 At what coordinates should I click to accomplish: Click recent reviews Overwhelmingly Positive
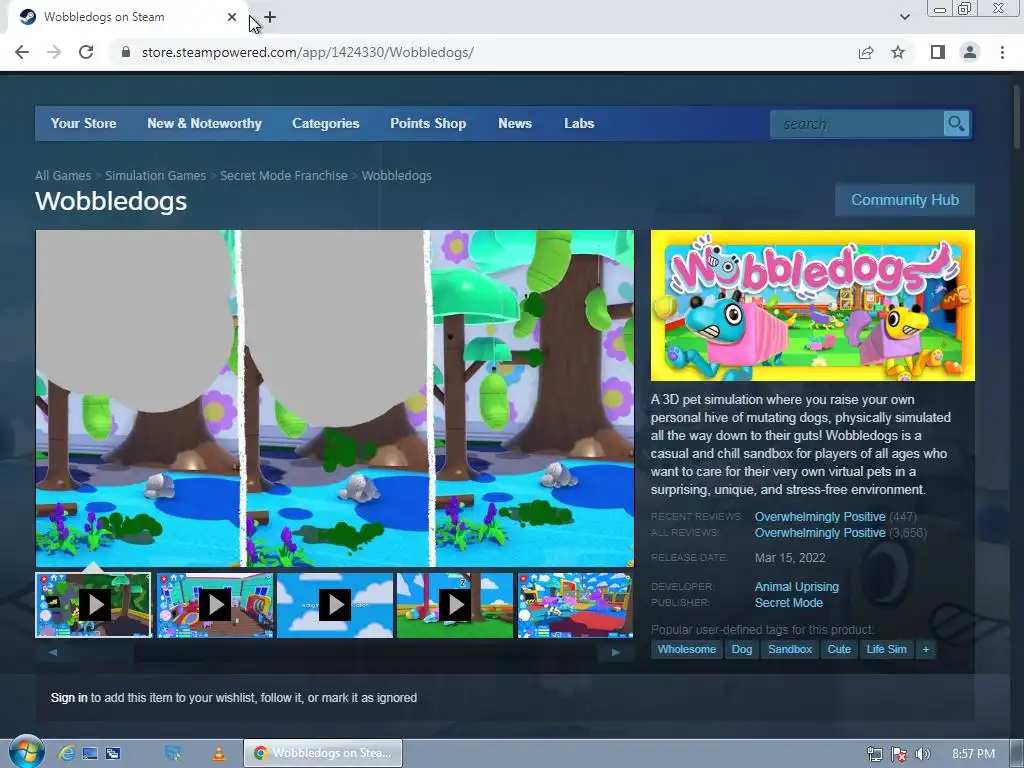coord(820,517)
